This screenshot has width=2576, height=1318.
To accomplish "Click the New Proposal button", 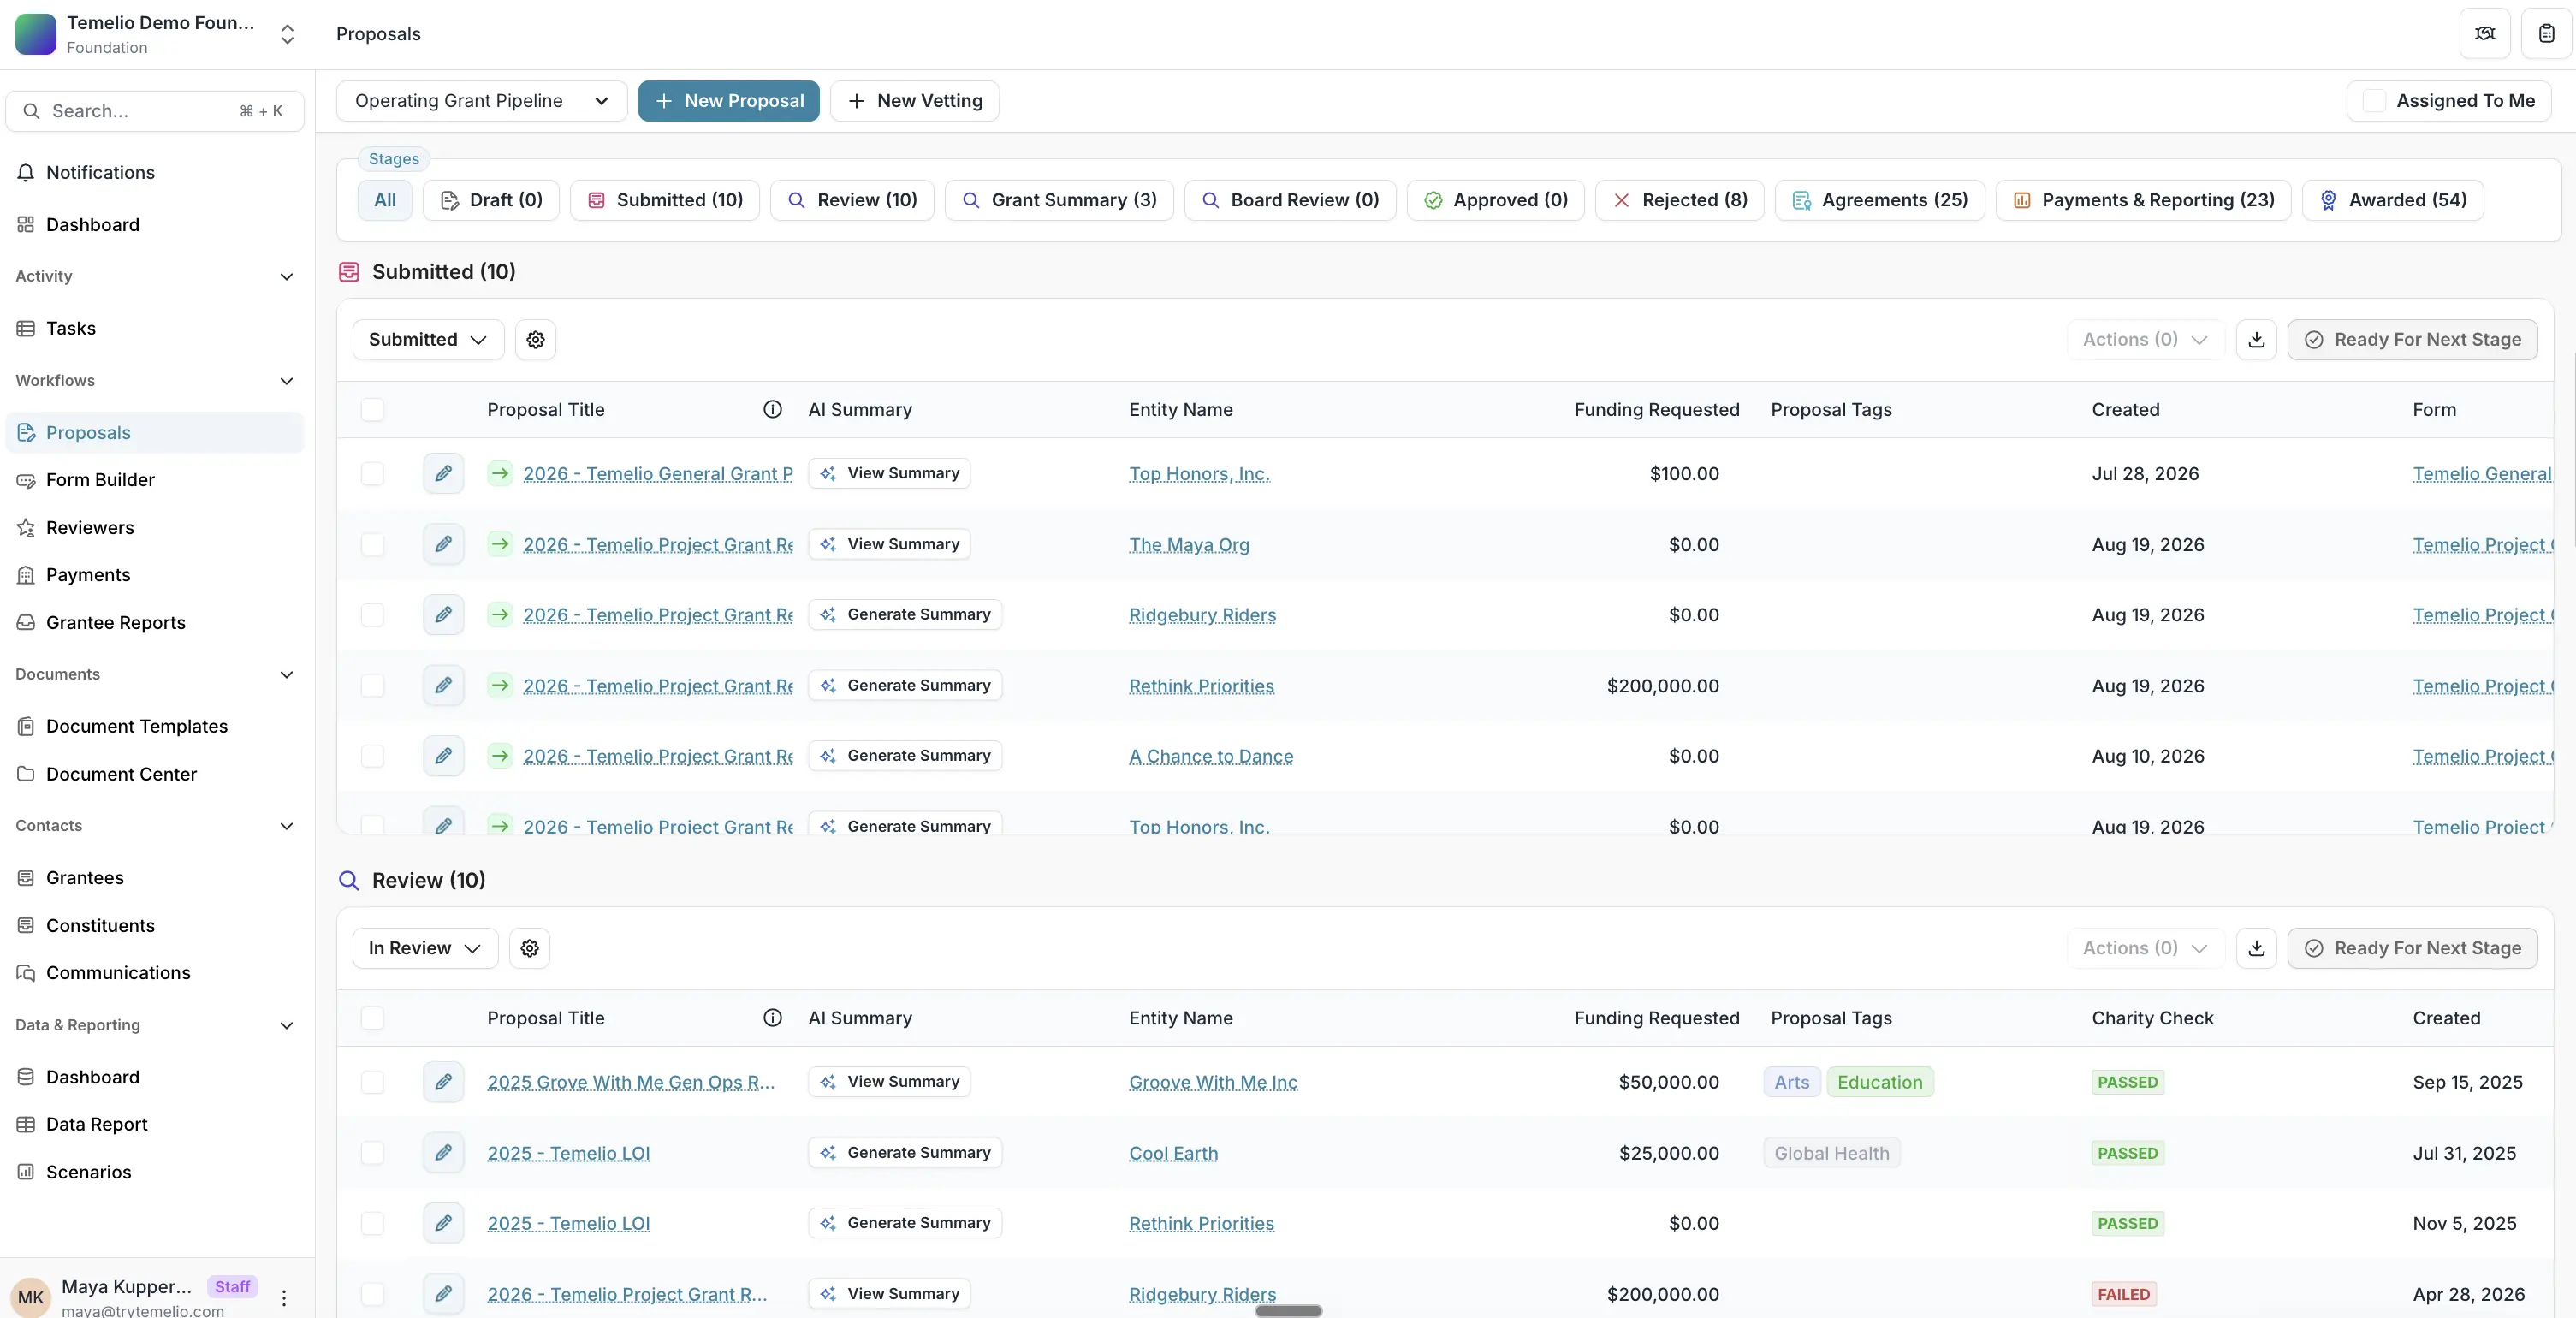I will [729, 101].
